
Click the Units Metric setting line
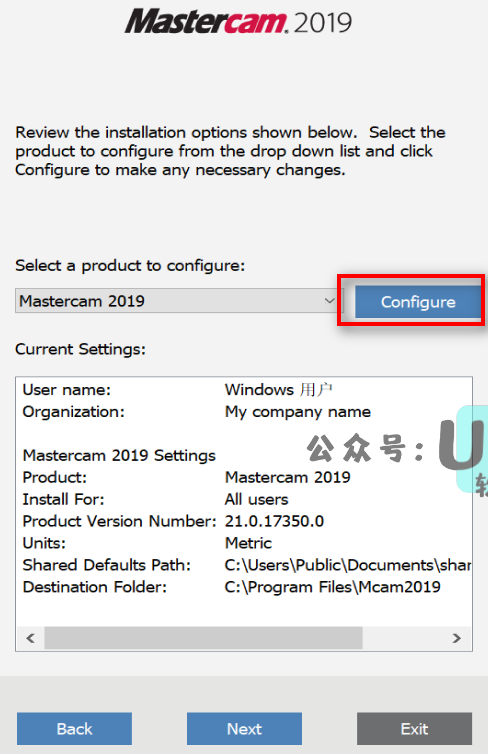click(x=147, y=543)
